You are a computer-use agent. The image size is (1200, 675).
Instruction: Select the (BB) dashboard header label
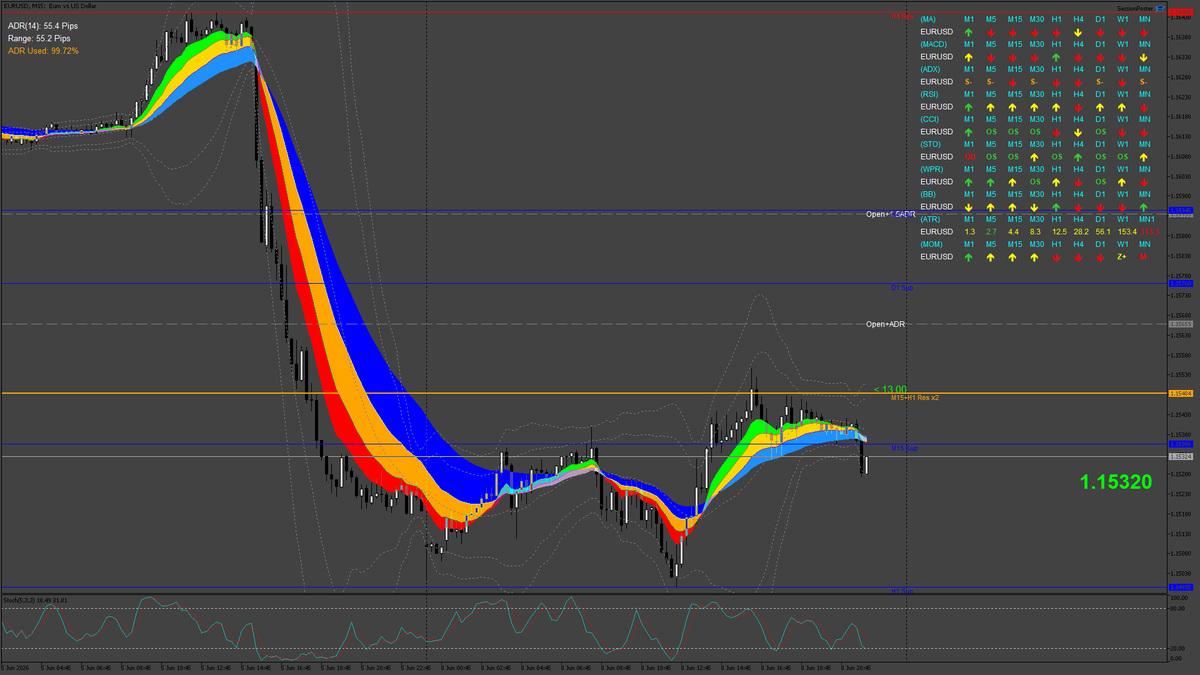click(928, 194)
